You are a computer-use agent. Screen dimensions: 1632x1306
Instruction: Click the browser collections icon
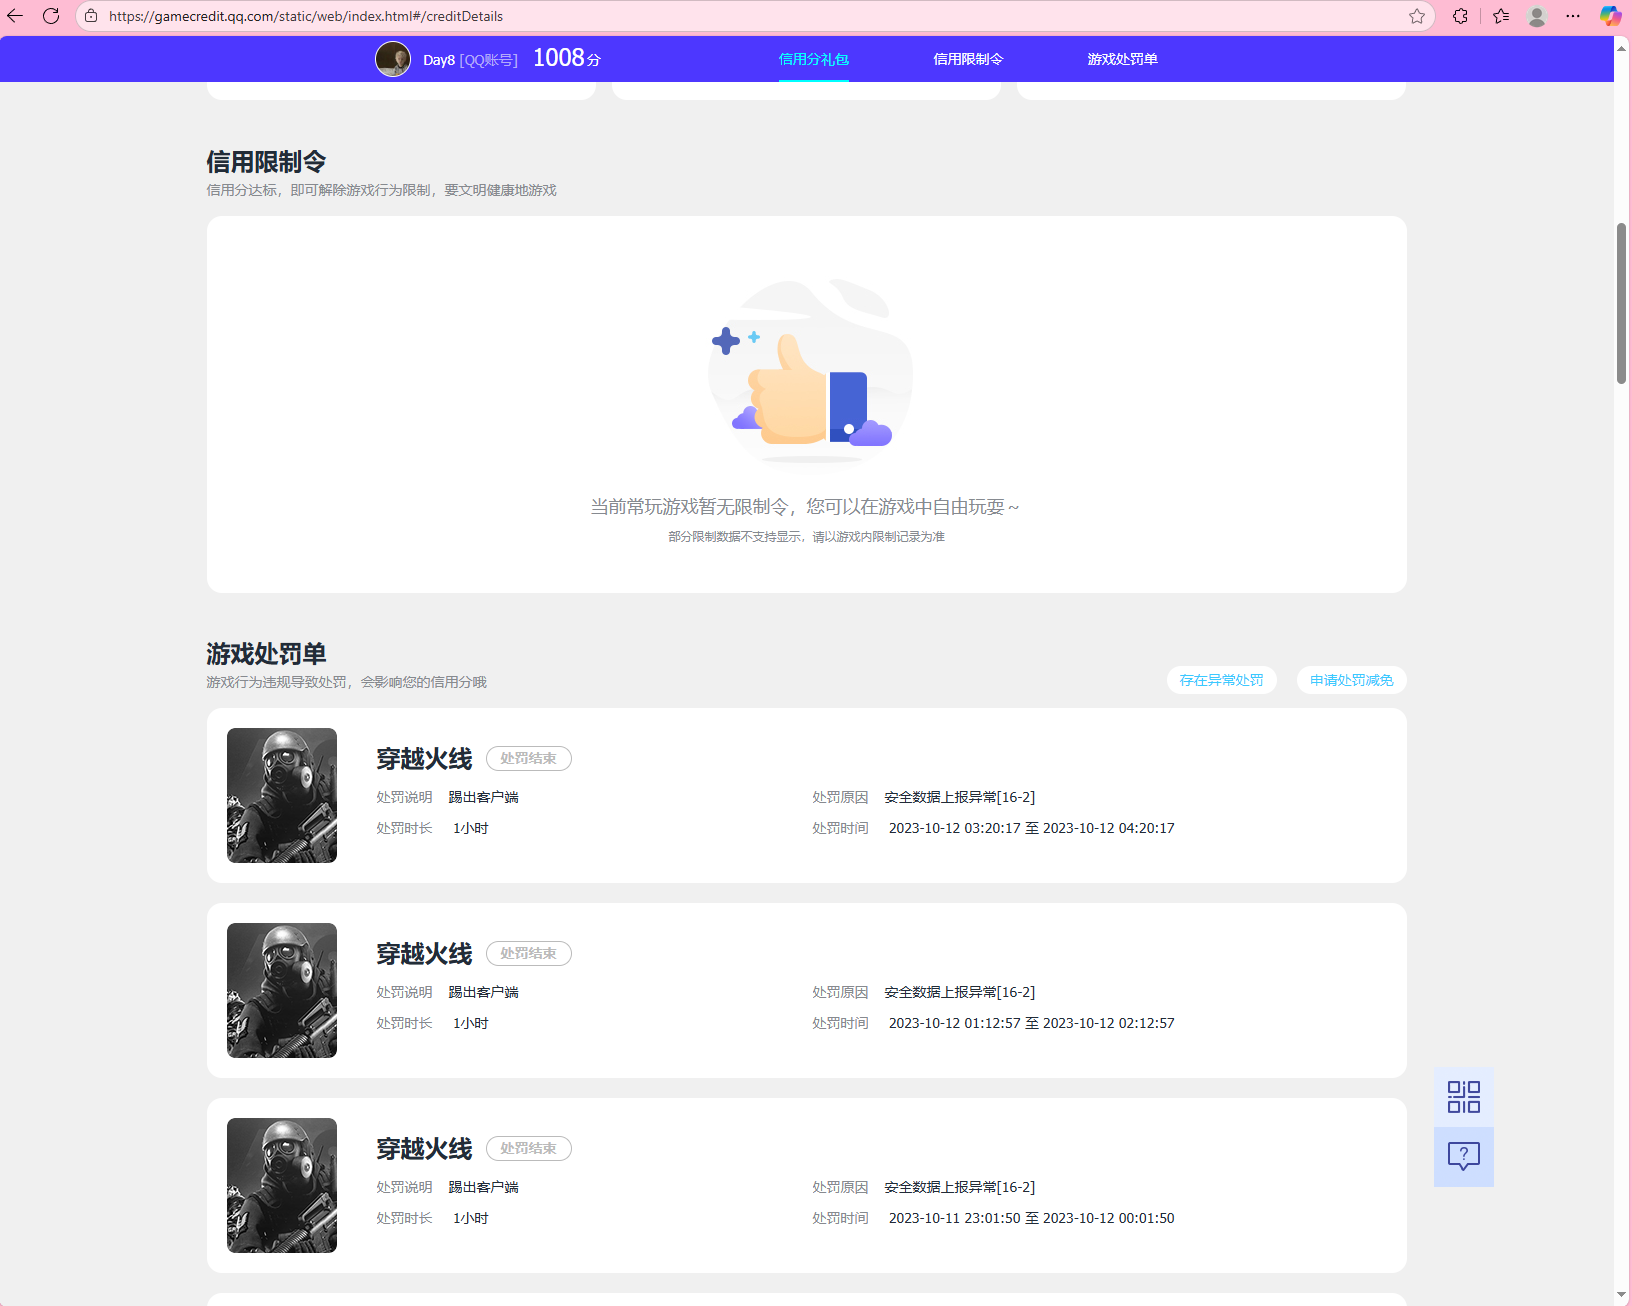tap(1499, 16)
